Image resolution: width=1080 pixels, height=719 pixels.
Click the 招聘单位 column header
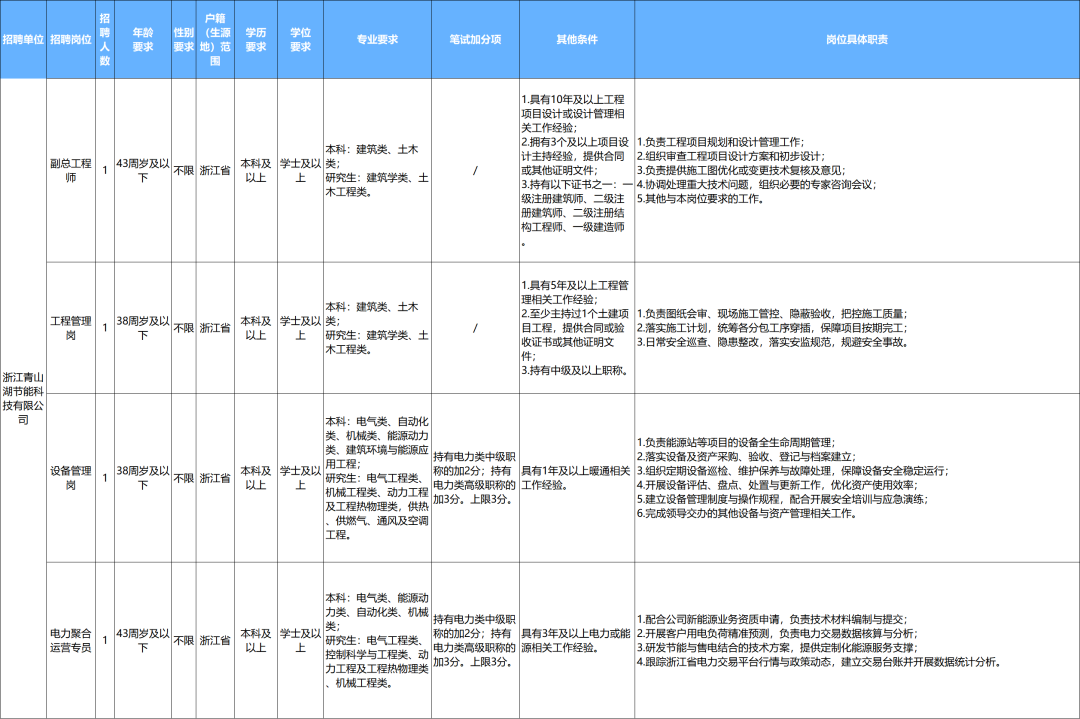[x=23, y=39]
